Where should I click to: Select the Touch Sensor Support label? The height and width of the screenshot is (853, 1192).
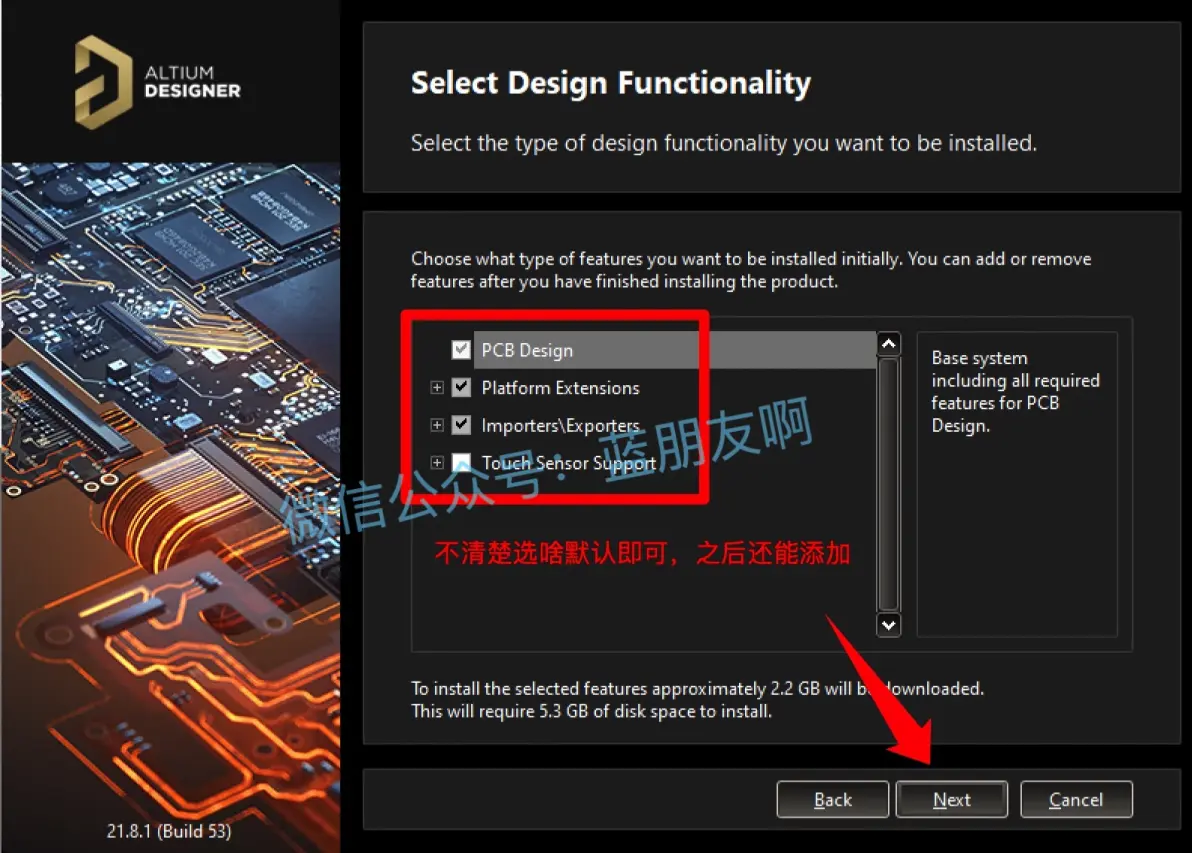click(568, 463)
